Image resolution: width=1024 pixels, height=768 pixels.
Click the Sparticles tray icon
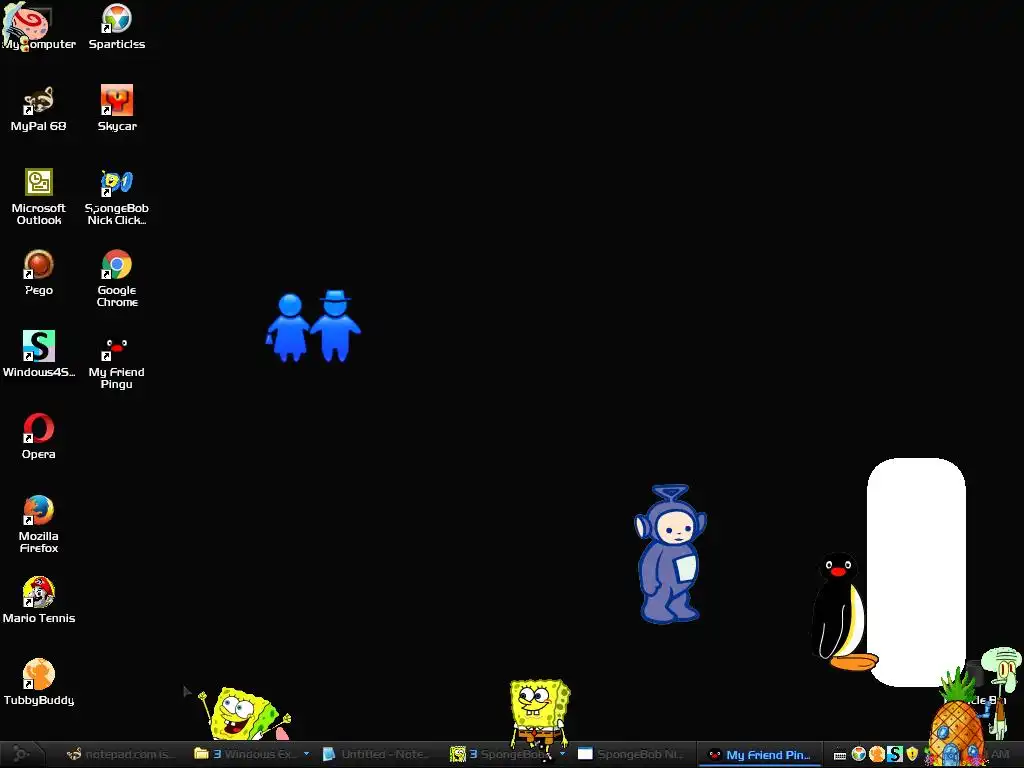tap(858, 754)
